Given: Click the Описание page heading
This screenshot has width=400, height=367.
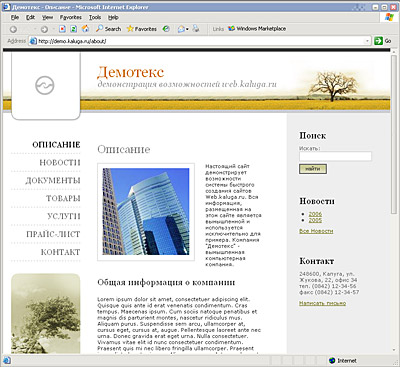Looking at the screenshot, I should tap(124, 149).
